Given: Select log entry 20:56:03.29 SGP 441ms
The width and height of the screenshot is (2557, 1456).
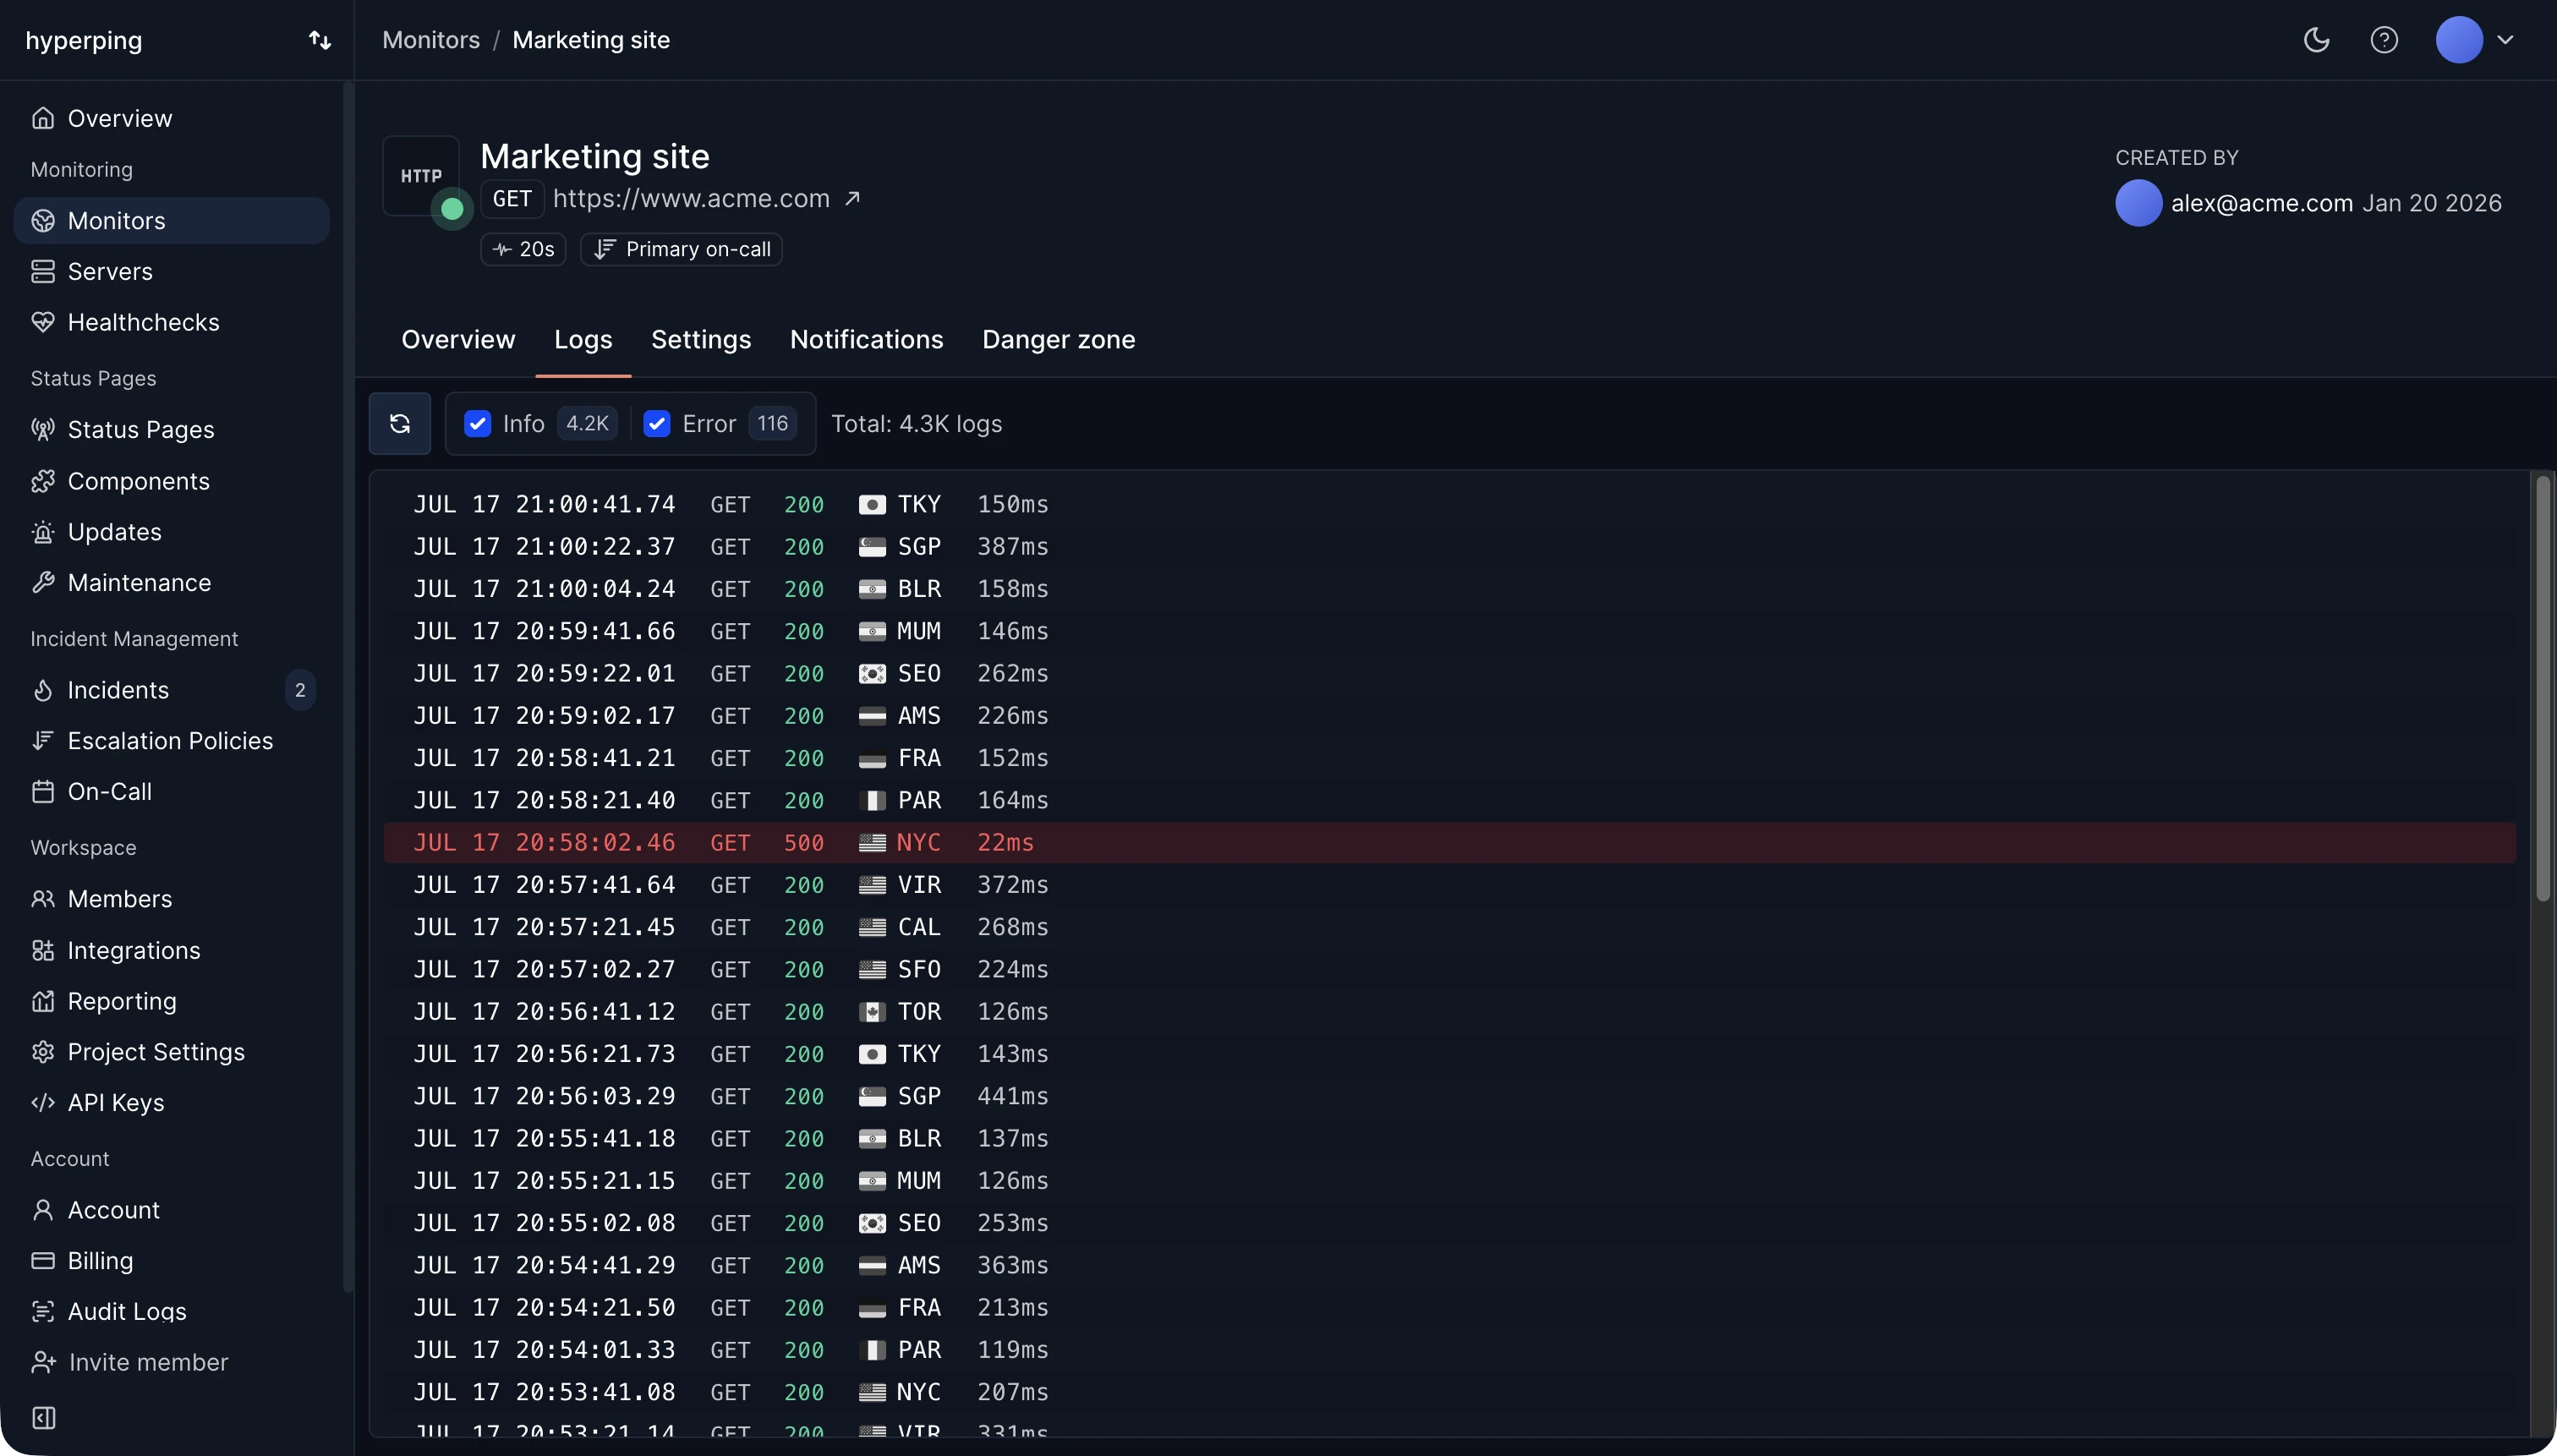Looking at the screenshot, I should coord(1449,1096).
